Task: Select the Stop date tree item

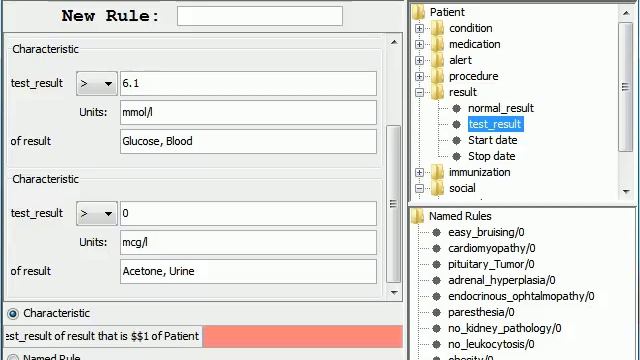Action: click(491, 156)
